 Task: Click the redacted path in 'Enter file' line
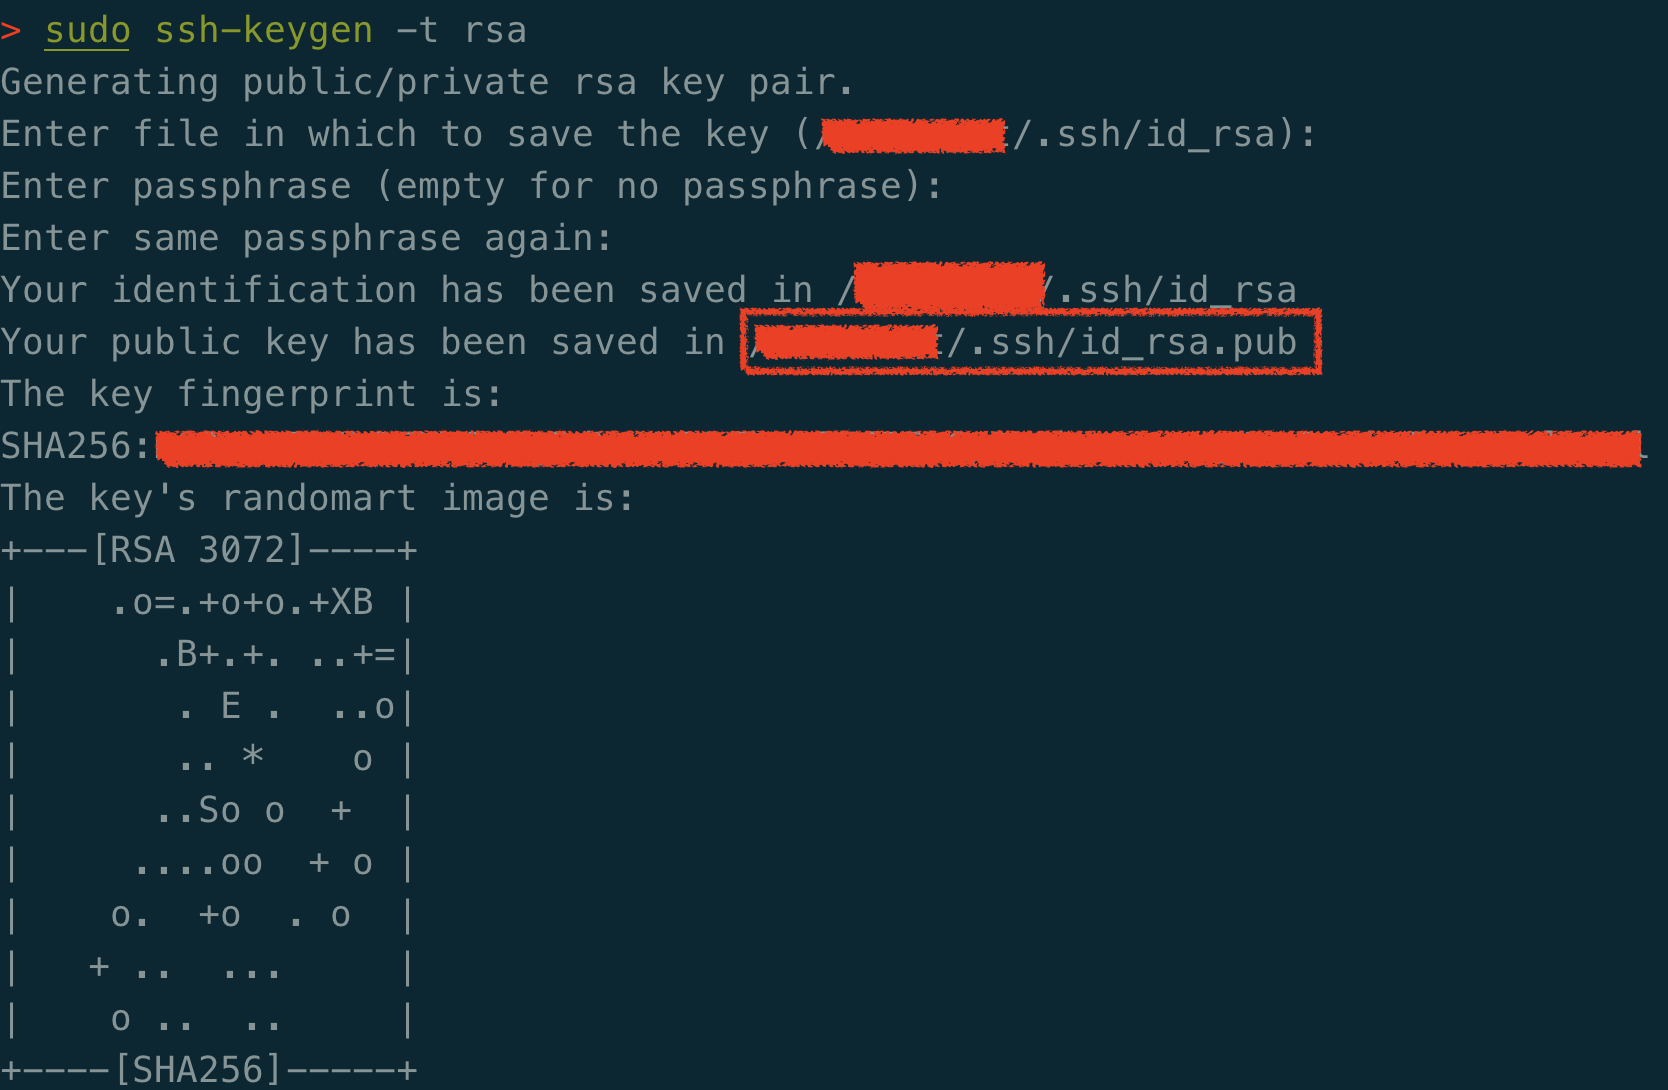click(x=914, y=135)
